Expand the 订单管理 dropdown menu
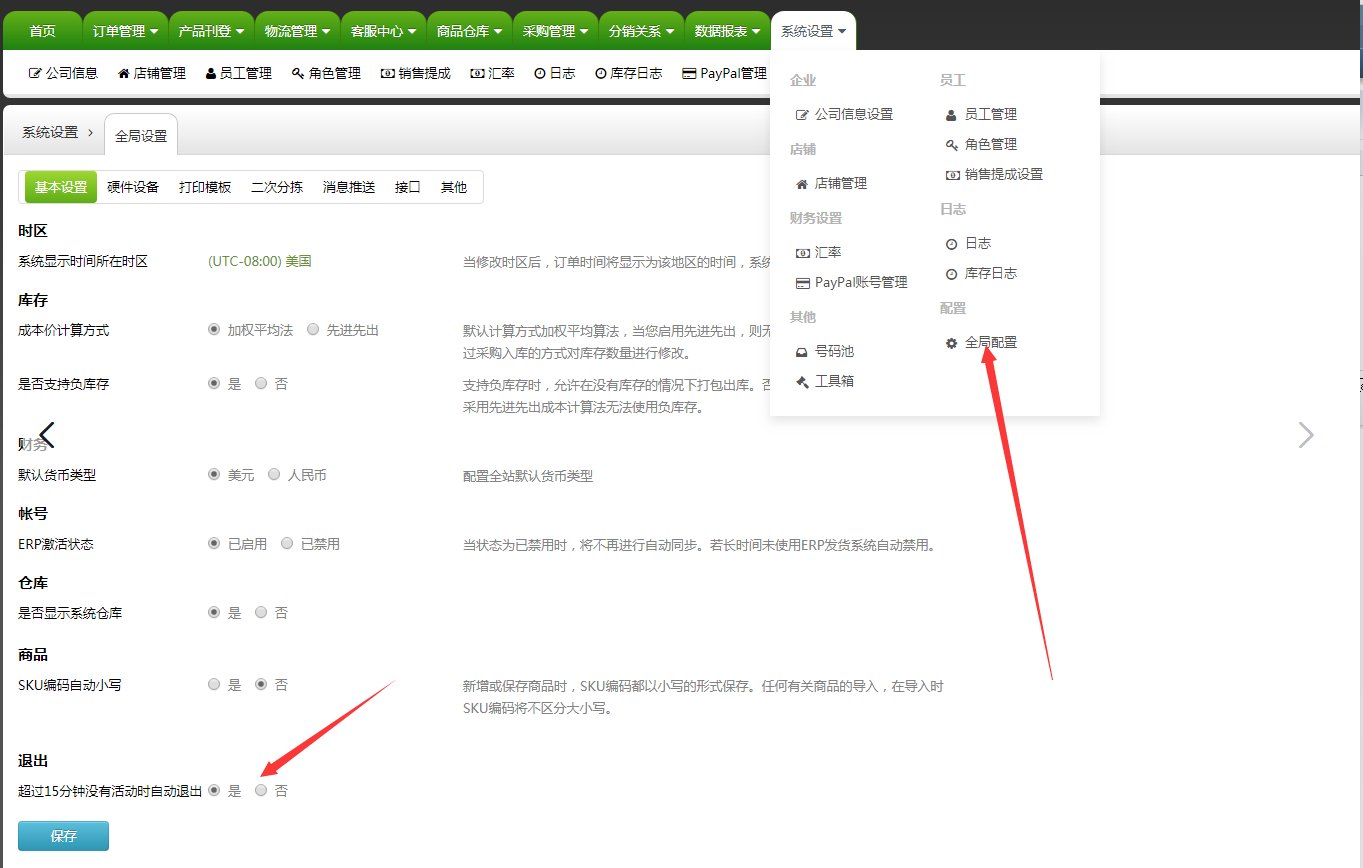 [125, 31]
